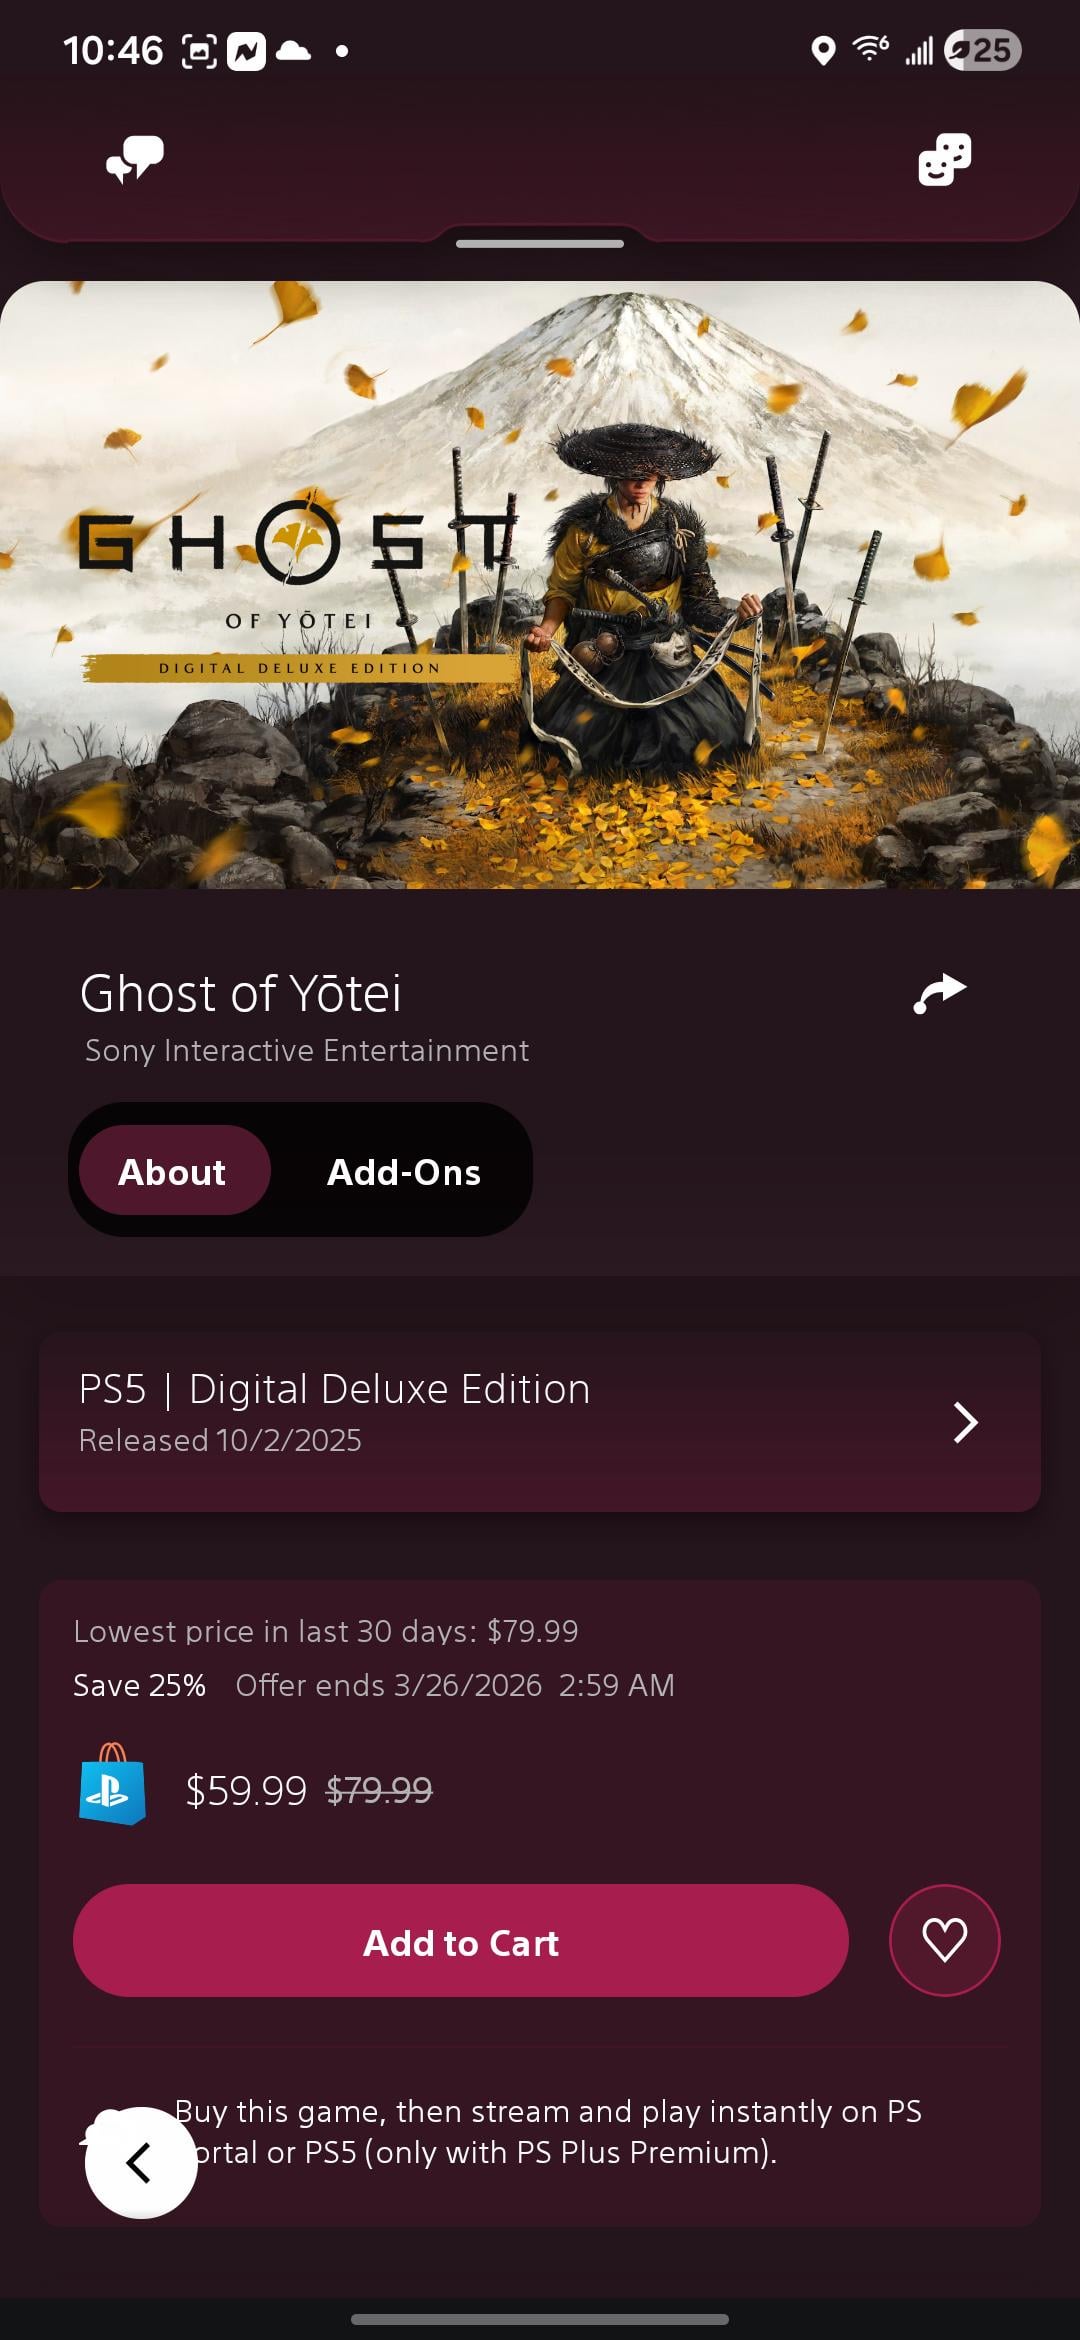The height and width of the screenshot is (2340, 1080).
Task: Tap the chevron beside Released 10/2/2025
Action: (965, 1422)
